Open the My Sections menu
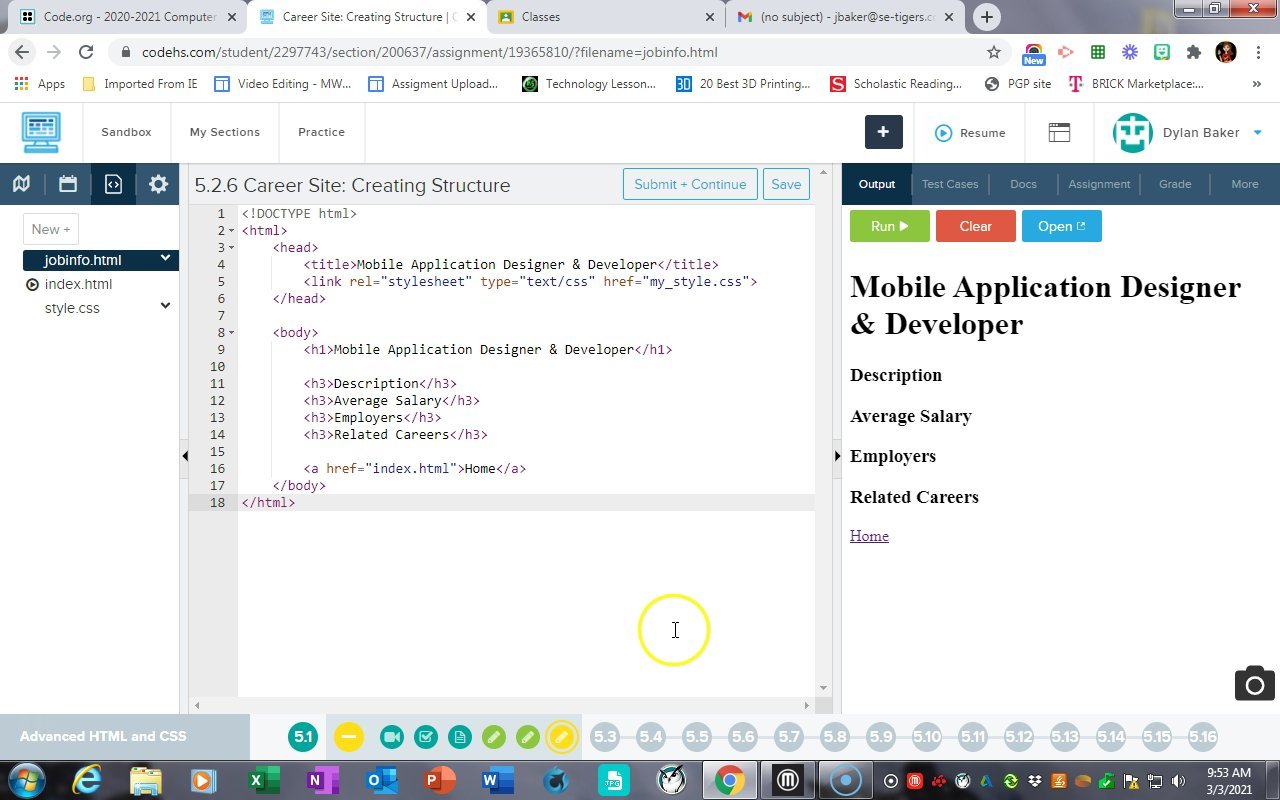The height and width of the screenshot is (800, 1280). click(x=224, y=132)
